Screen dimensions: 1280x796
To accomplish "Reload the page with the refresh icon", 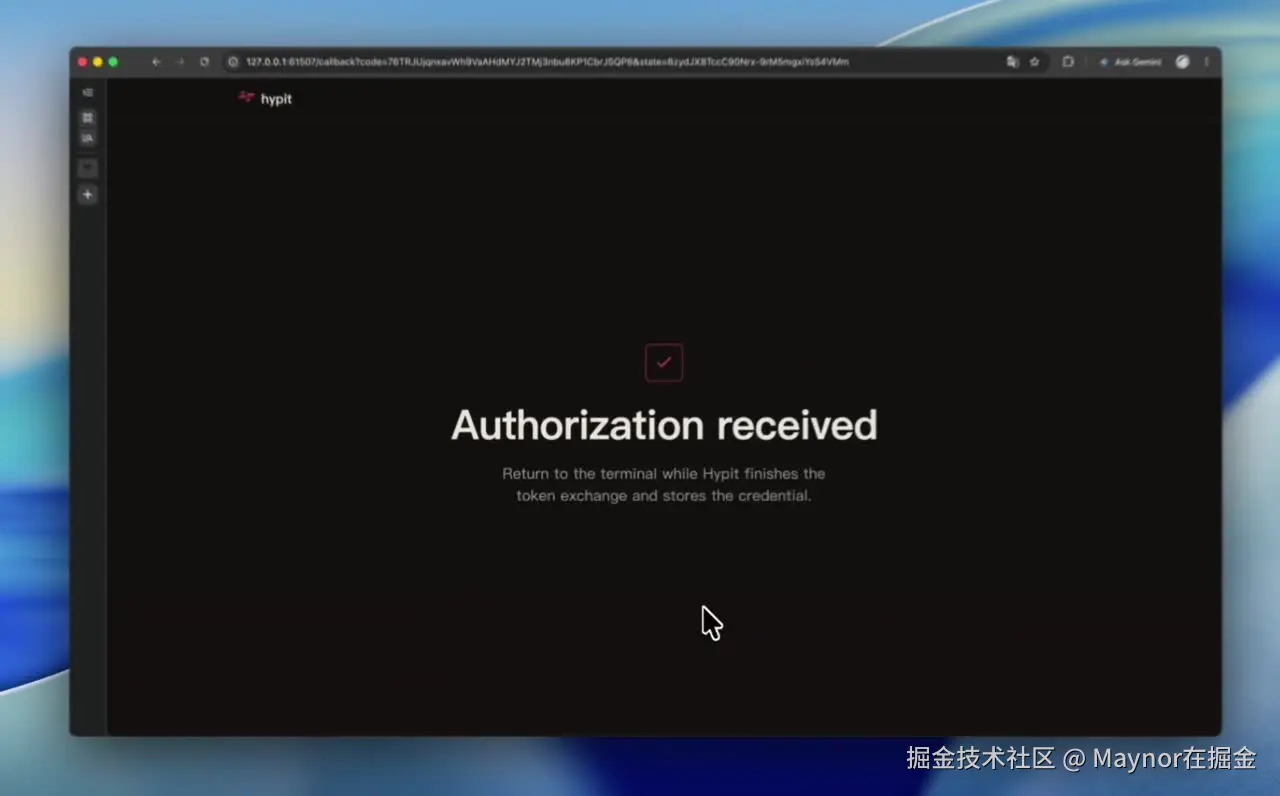I will click(204, 62).
